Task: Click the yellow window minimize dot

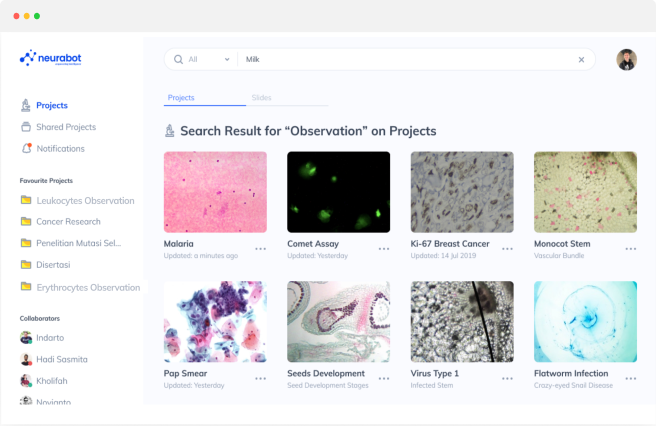Action: [27, 16]
